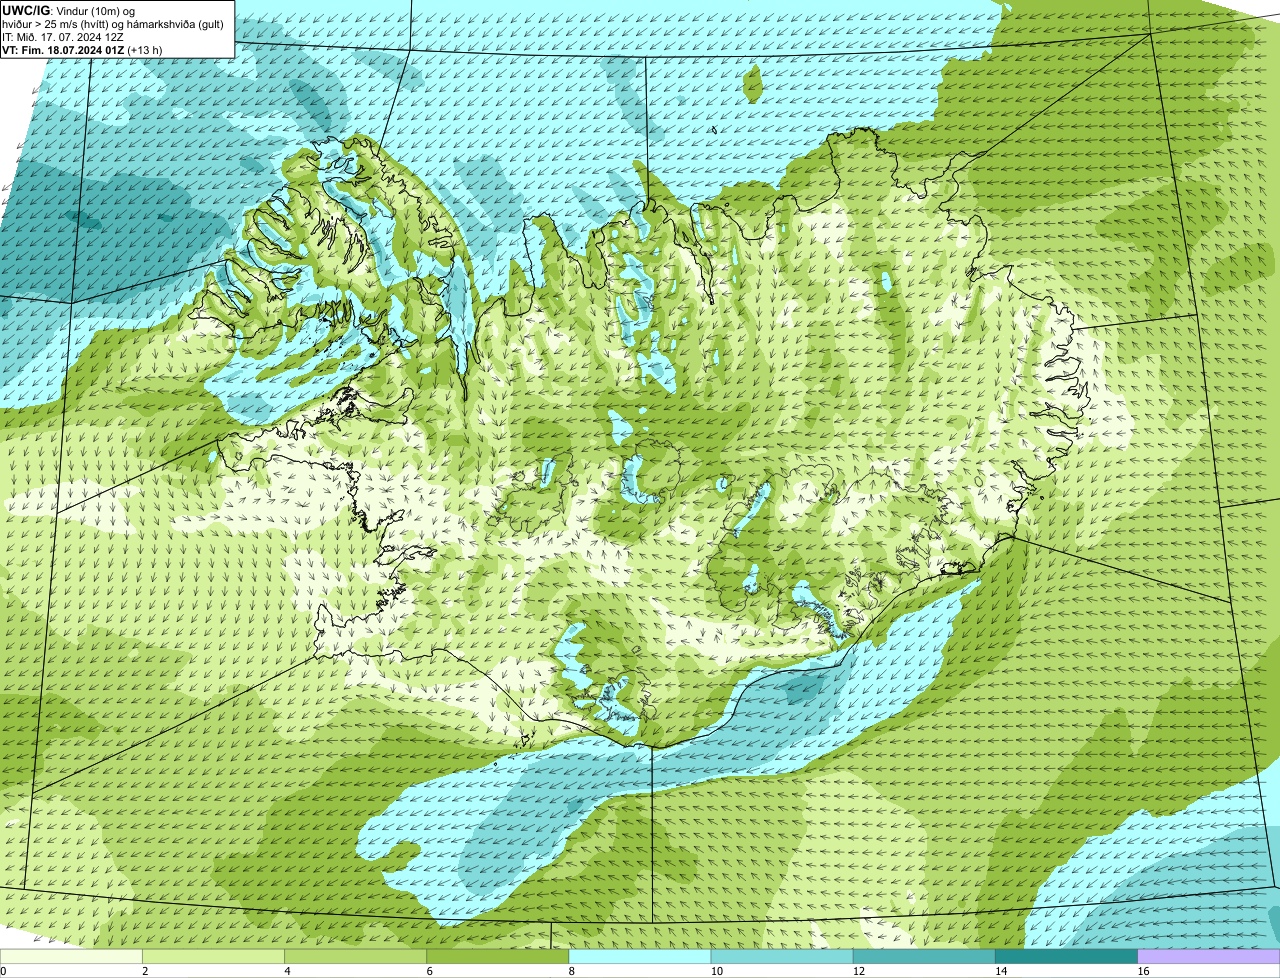This screenshot has width=1280, height=978.
Task: Click the legend scale value "4"
Action: pyautogui.click(x=287, y=971)
